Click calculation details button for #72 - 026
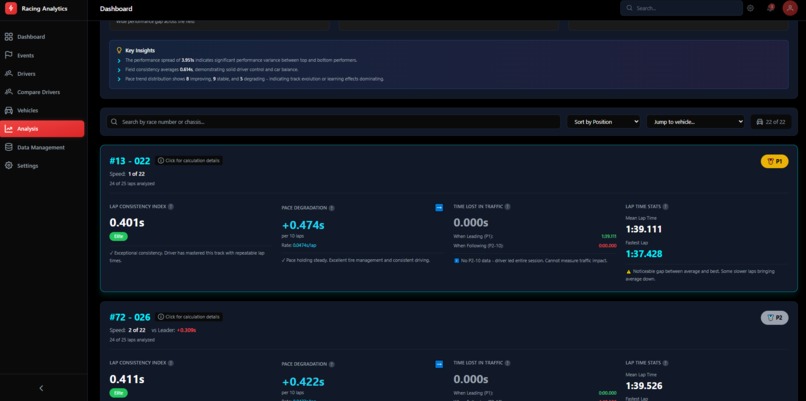This screenshot has height=401, width=806. (x=189, y=317)
